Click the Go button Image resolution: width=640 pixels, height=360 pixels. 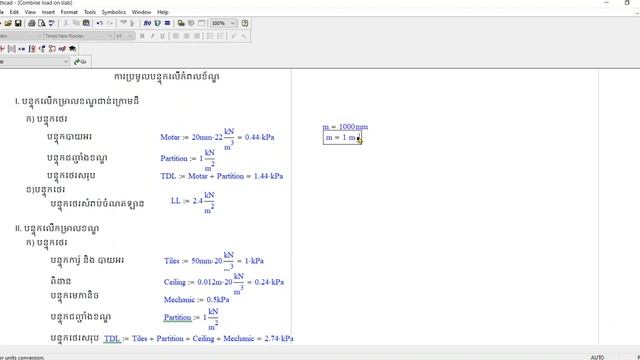[x=81, y=62]
